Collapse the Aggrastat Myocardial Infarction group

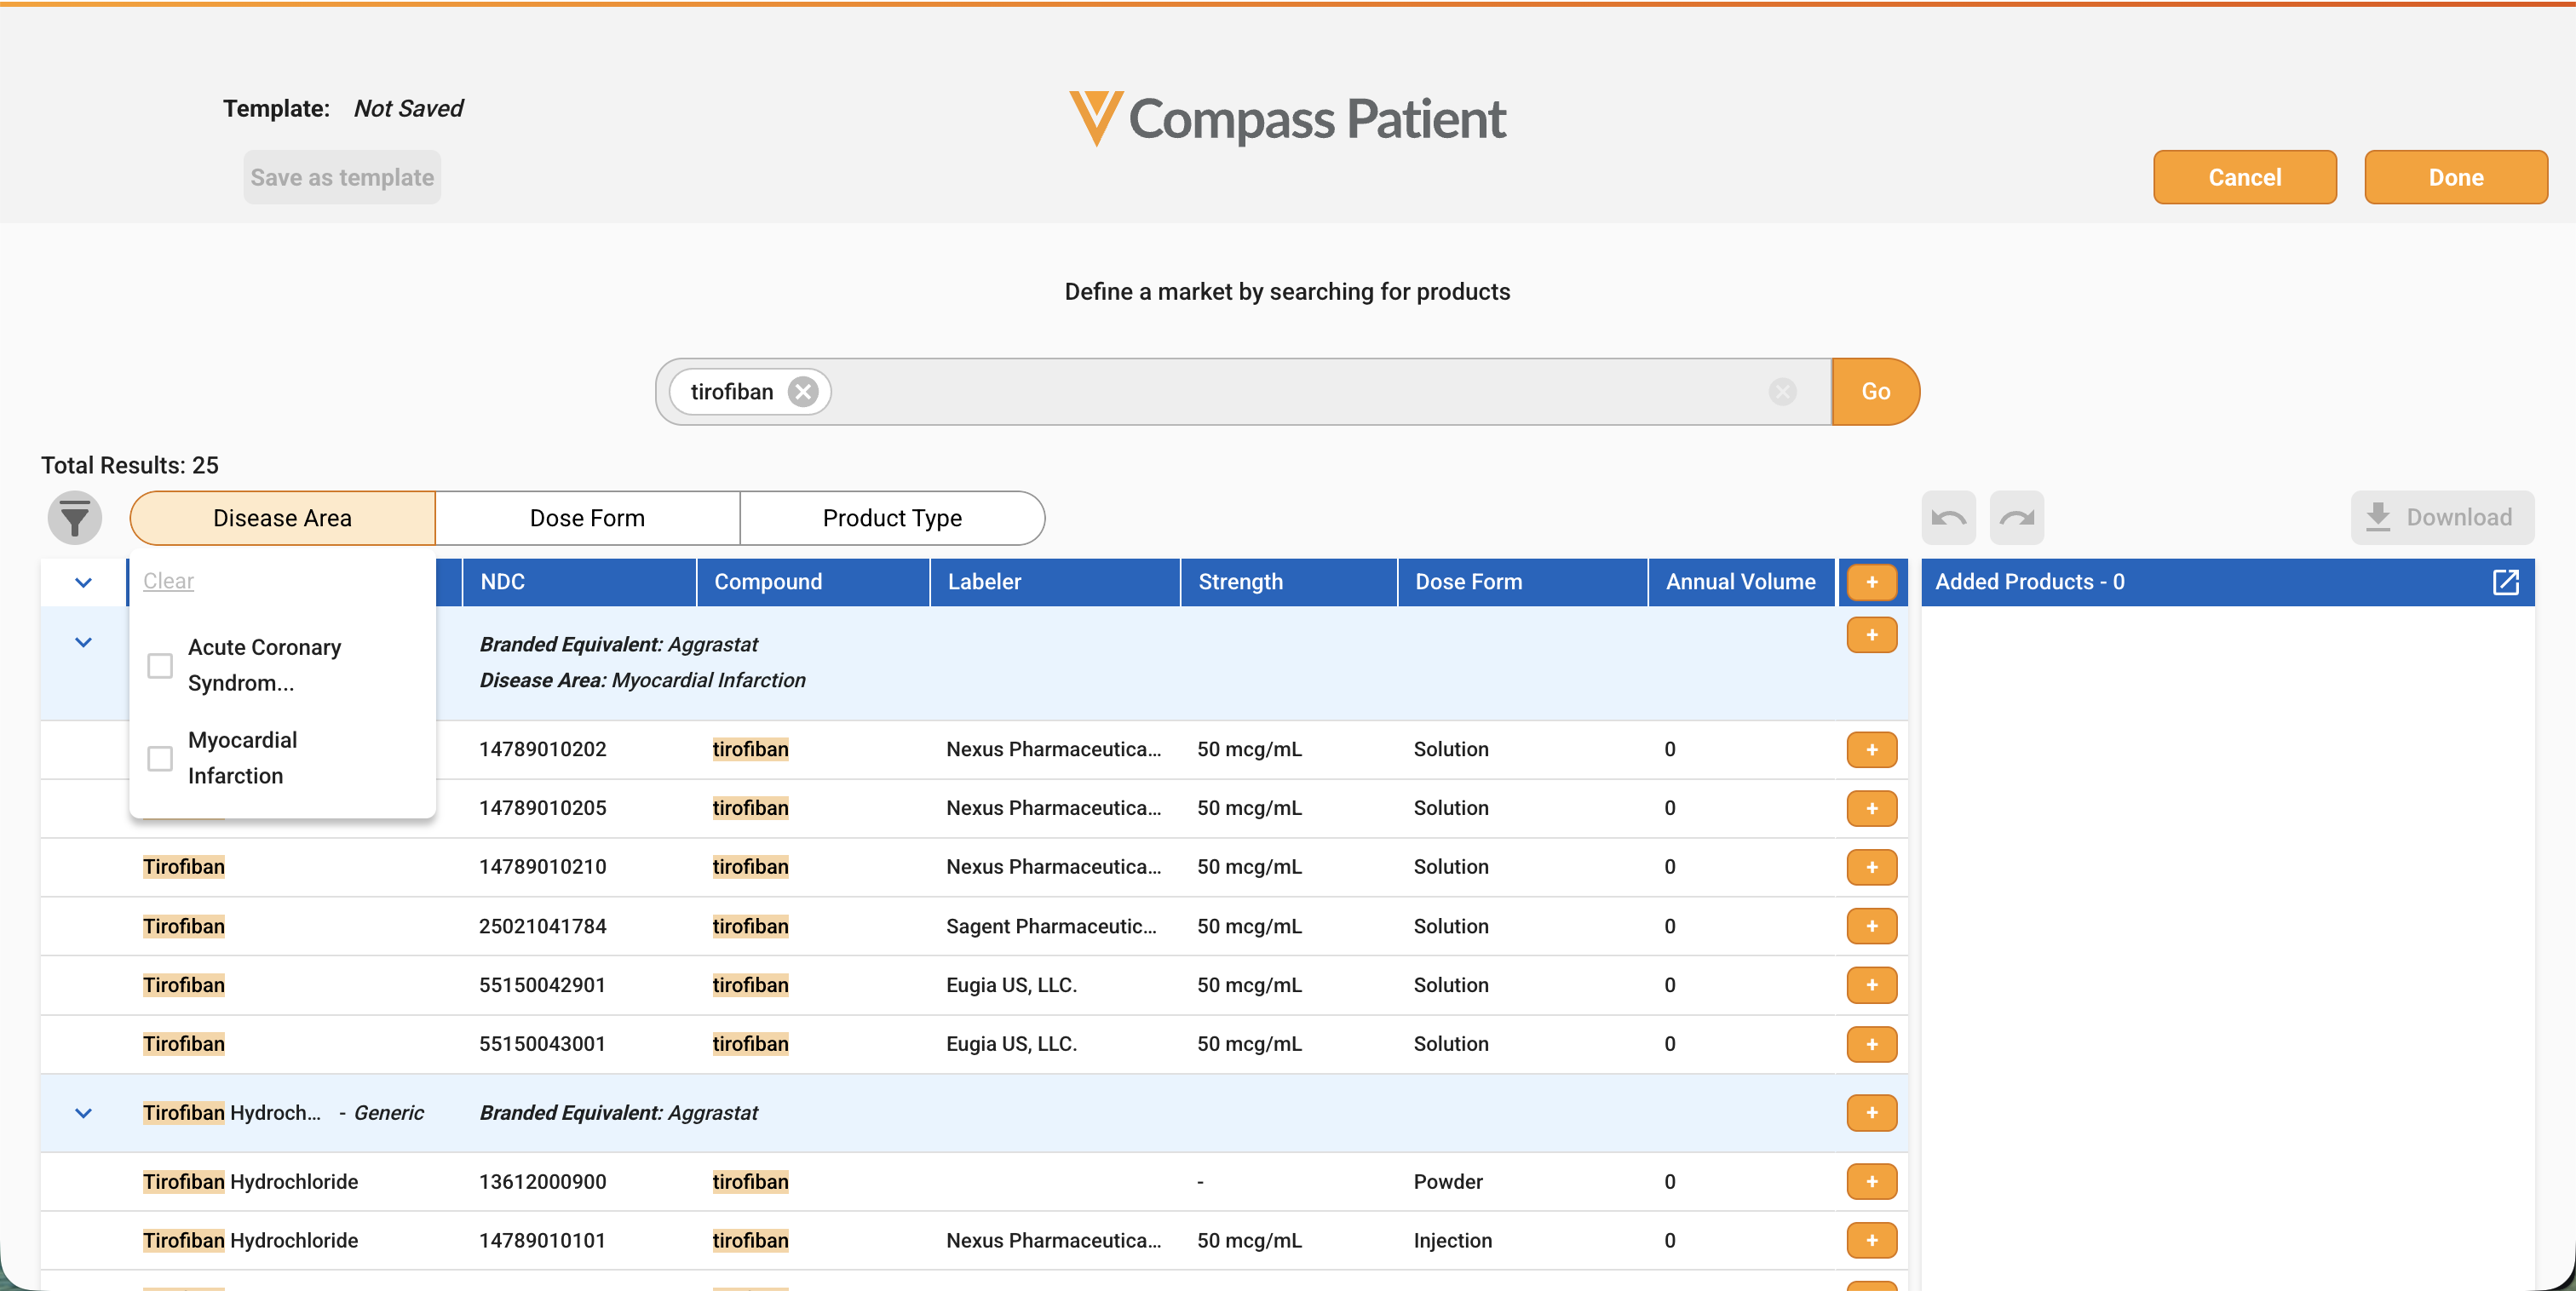tap(83, 643)
